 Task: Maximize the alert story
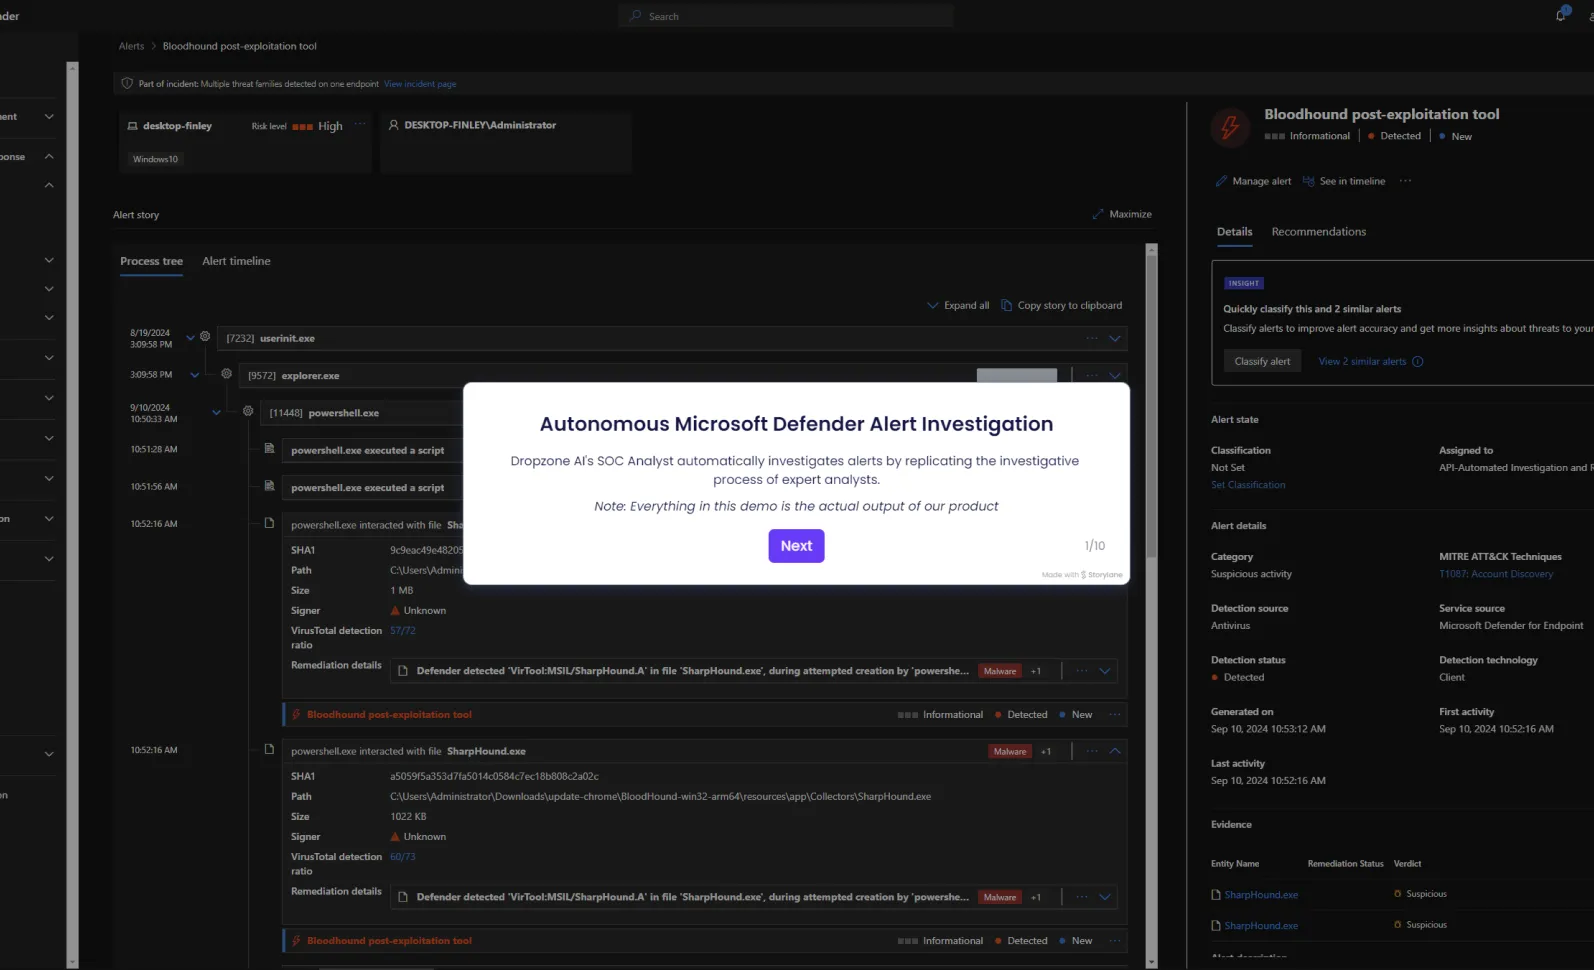[1122, 214]
